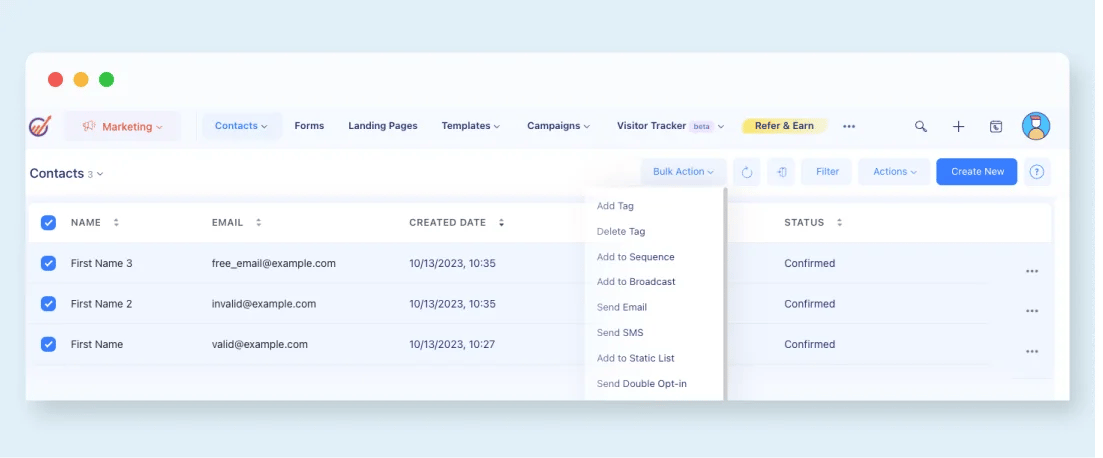Select Add Tag from bulk menu
1103x458 pixels.
coord(615,206)
